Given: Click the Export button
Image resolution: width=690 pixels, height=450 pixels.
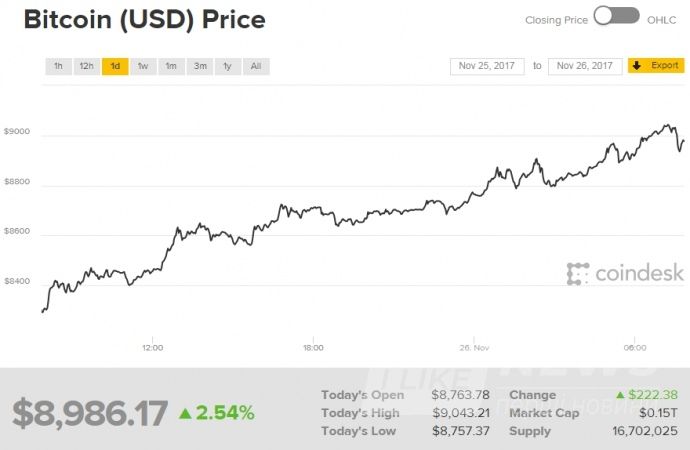Looking at the screenshot, I should click(656, 66).
